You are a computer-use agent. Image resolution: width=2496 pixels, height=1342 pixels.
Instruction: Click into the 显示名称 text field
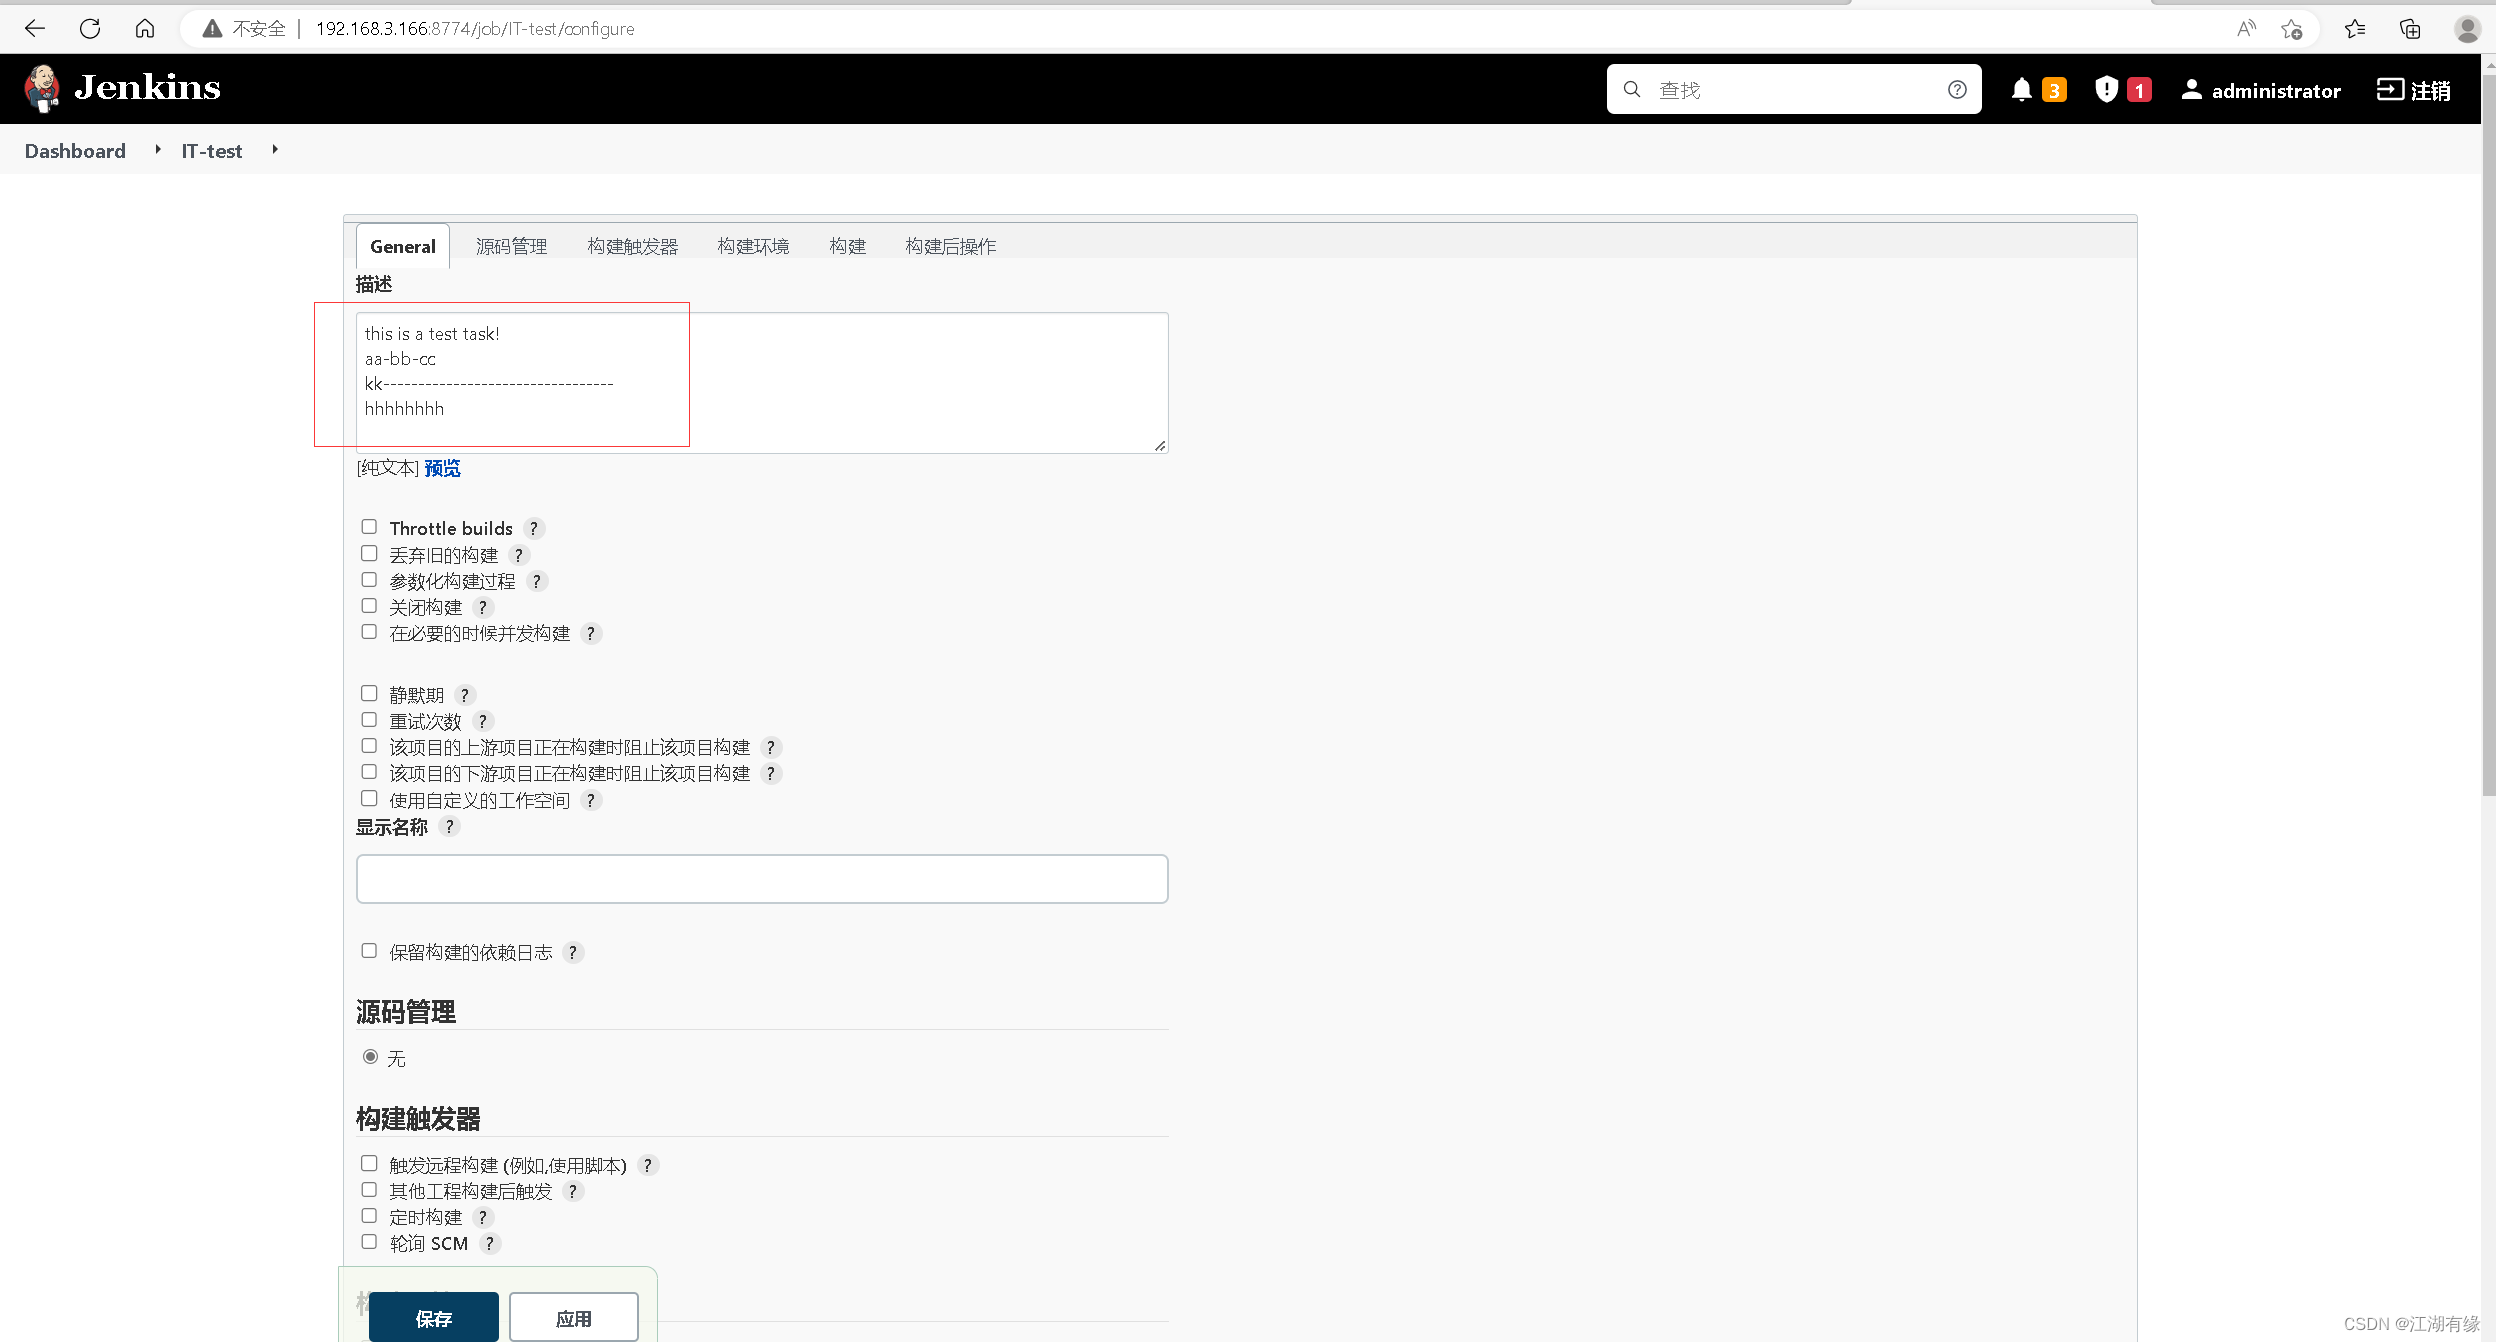click(761, 879)
